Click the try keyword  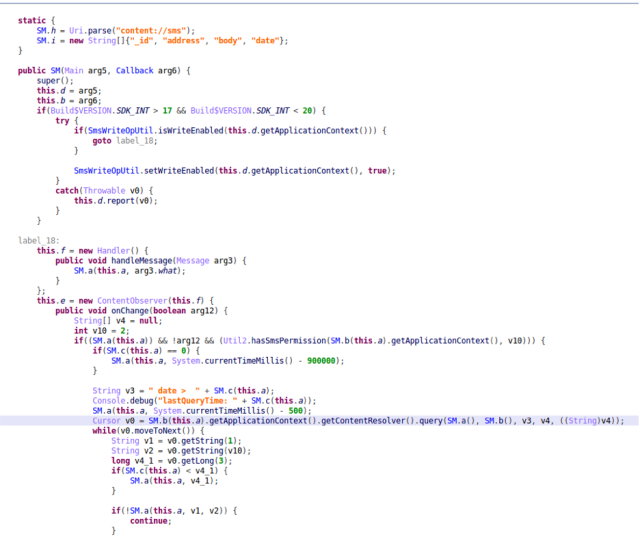pos(62,121)
